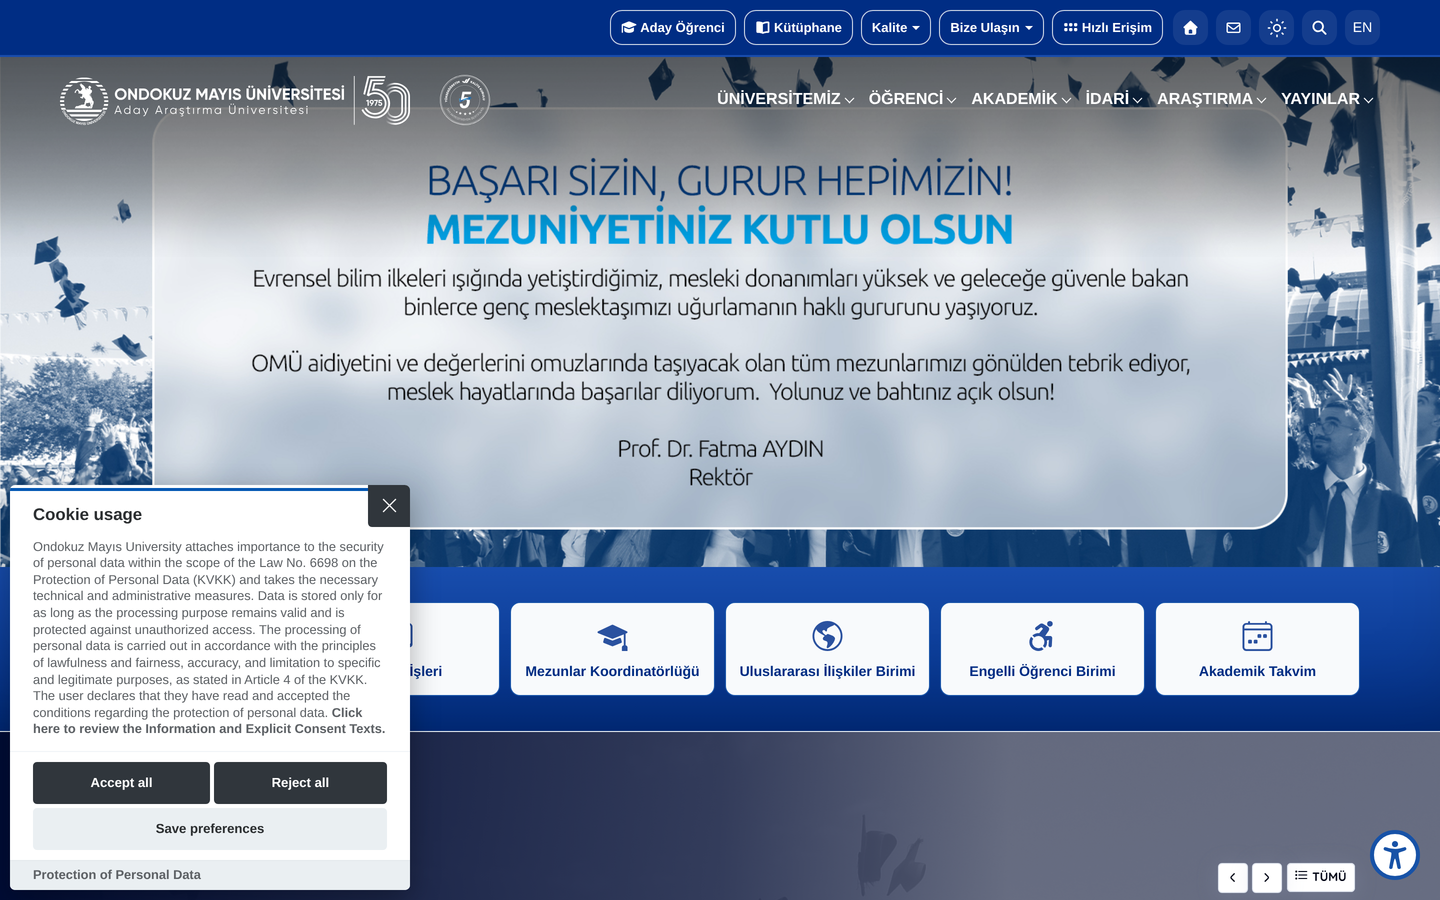Click the Ondokuz Mayıs Üniversitesi logo
Screen dimensions: 1440x900
[203, 101]
